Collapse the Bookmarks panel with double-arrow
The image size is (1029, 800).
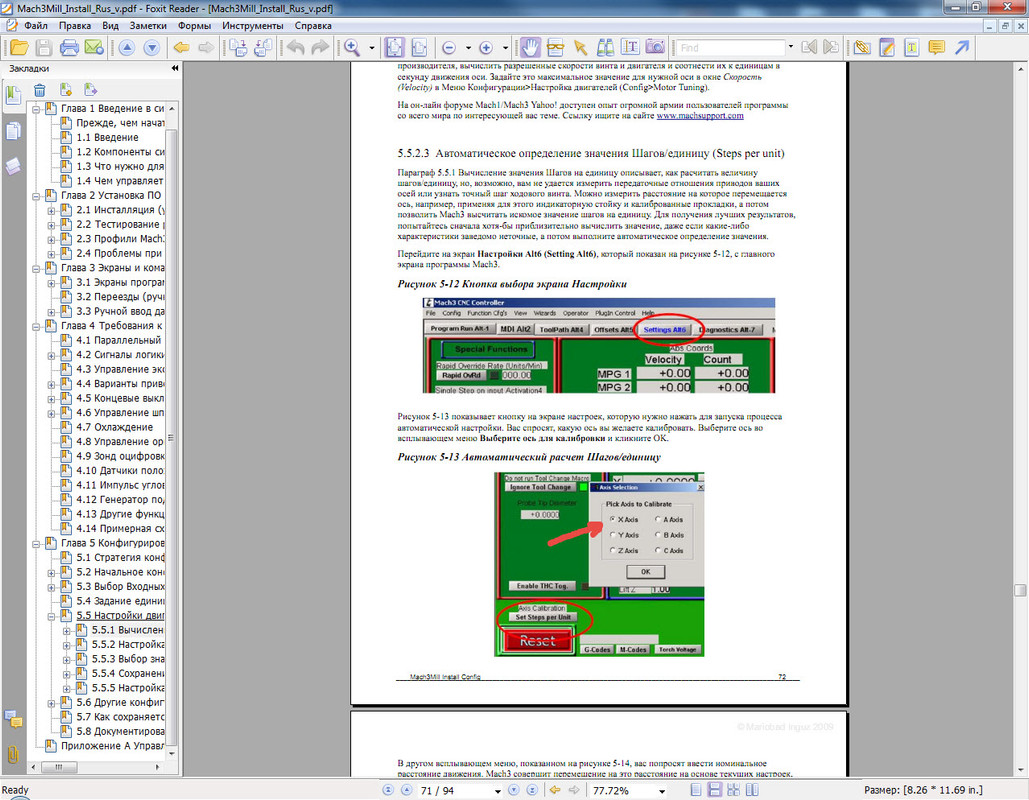pyautogui.click(x=175, y=68)
